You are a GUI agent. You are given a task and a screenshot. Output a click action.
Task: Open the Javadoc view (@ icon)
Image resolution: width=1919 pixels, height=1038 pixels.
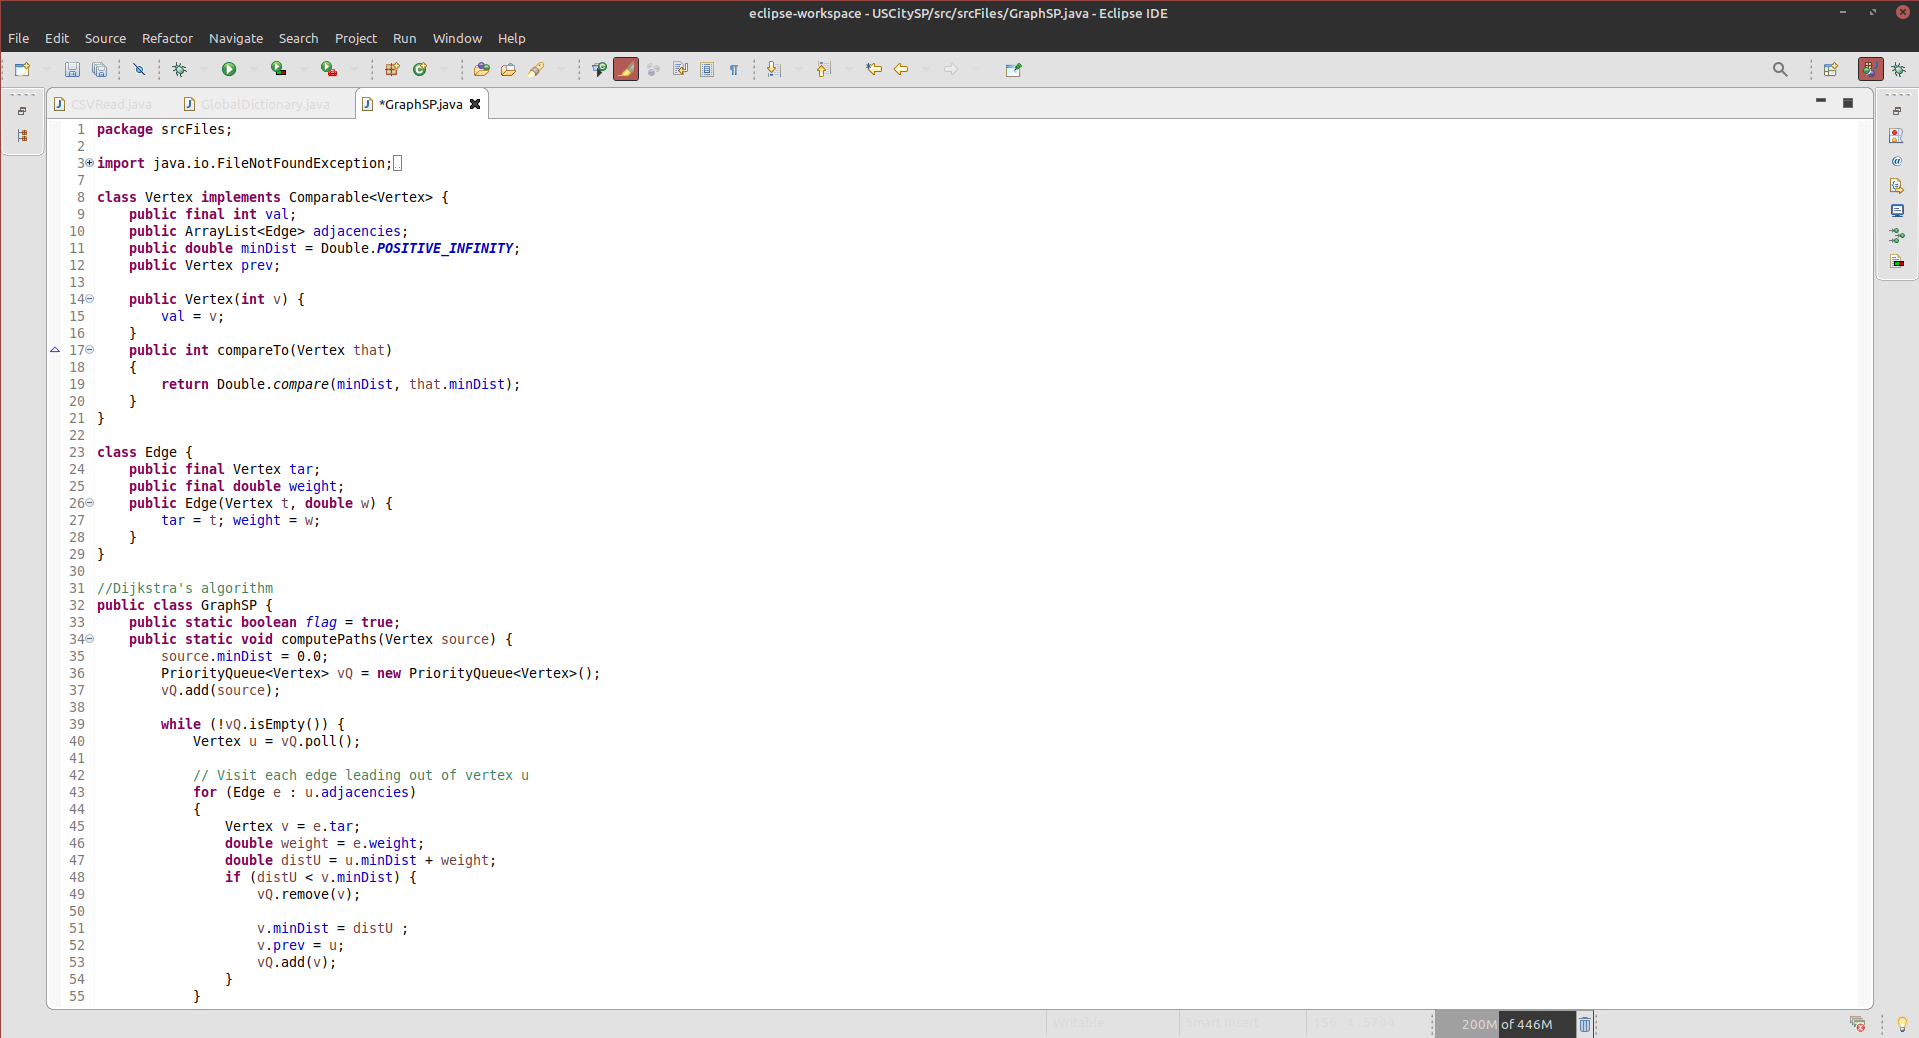point(1897,161)
